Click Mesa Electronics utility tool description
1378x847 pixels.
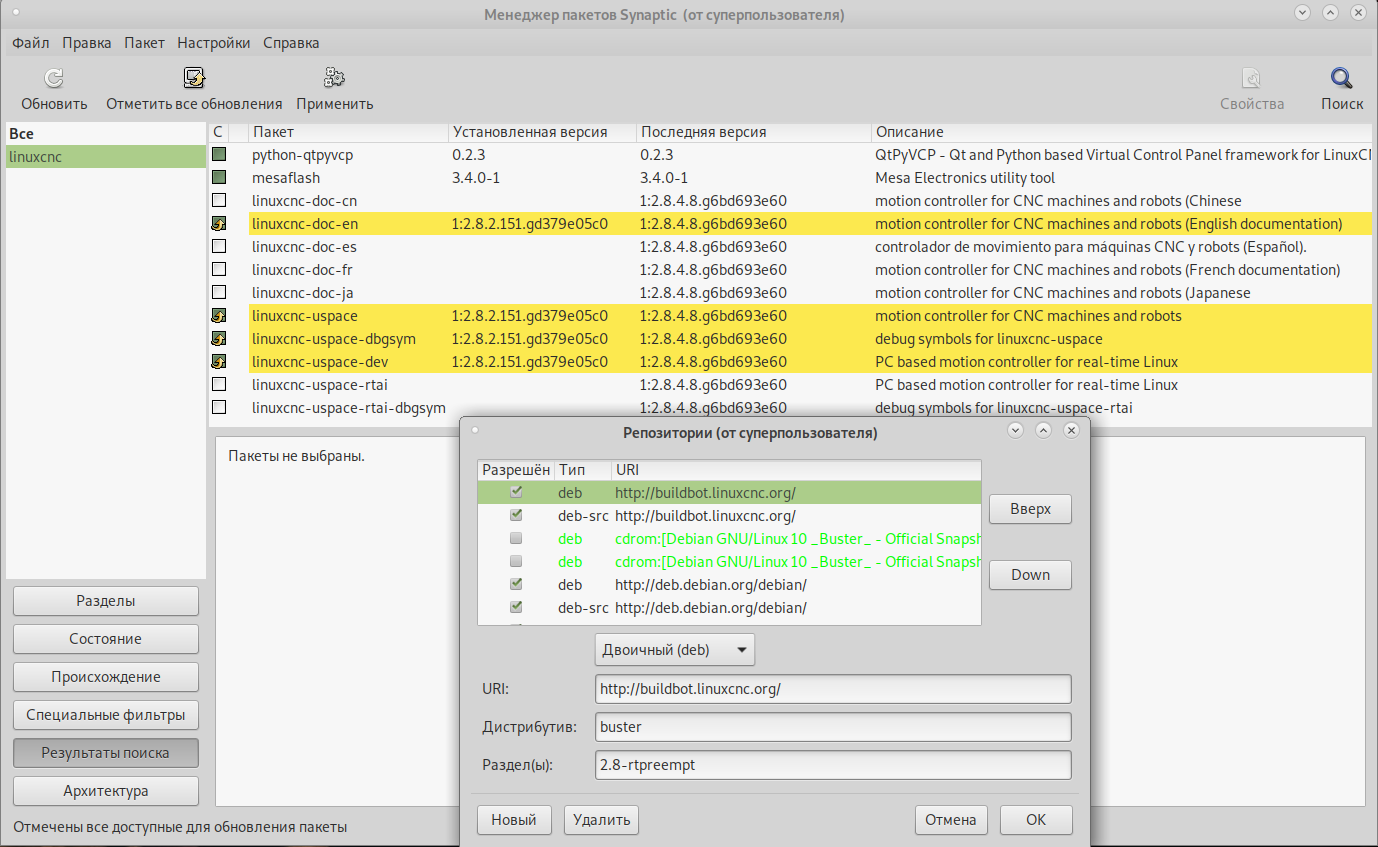tap(965, 178)
